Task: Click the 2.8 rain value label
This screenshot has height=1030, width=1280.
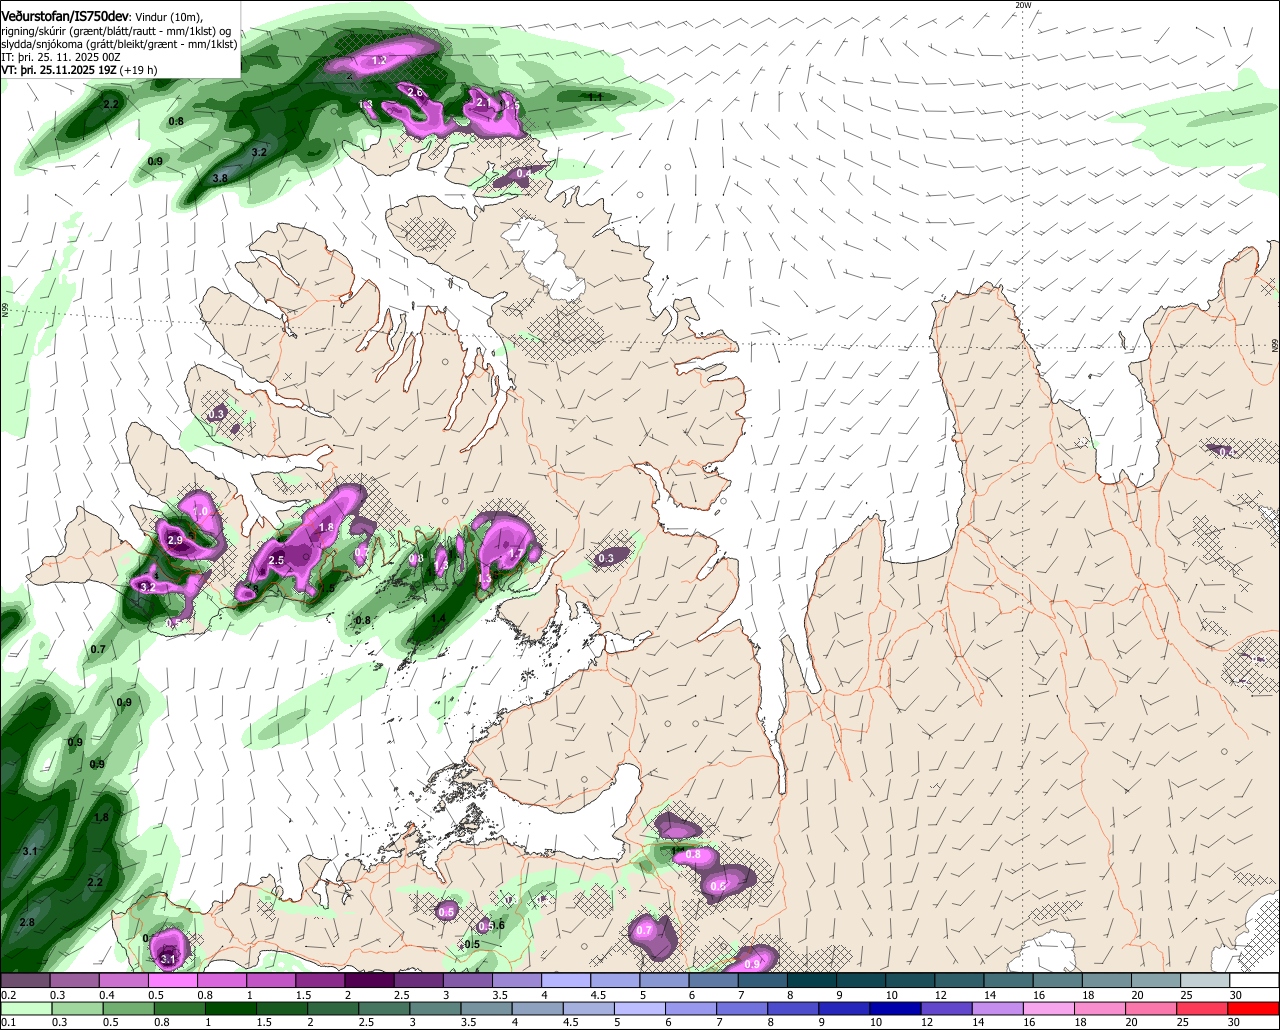Action: tap(27, 922)
